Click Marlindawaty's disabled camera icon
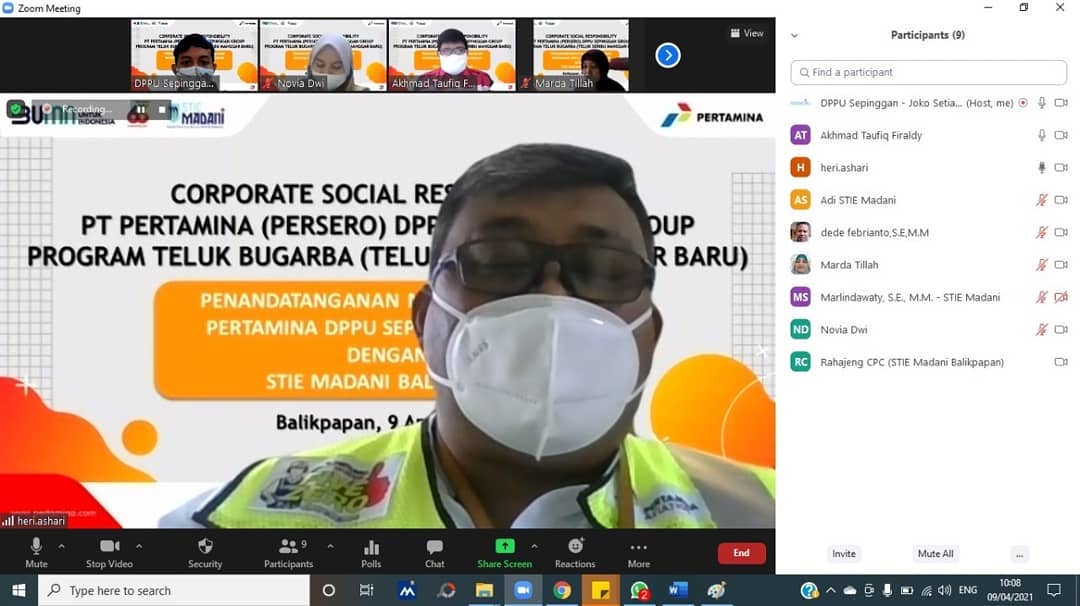Viewport: 1080px width, 606px height. [x=1061, y=297]
